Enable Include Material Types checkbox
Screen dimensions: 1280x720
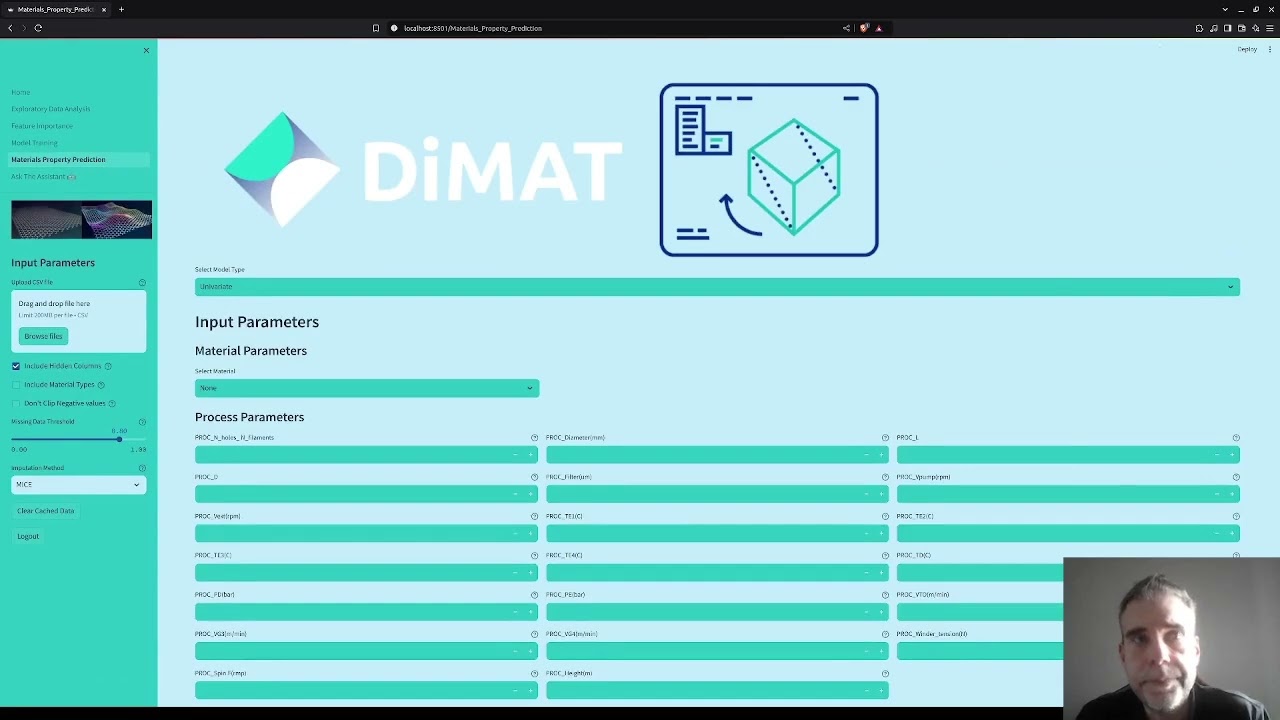[16, 385]
